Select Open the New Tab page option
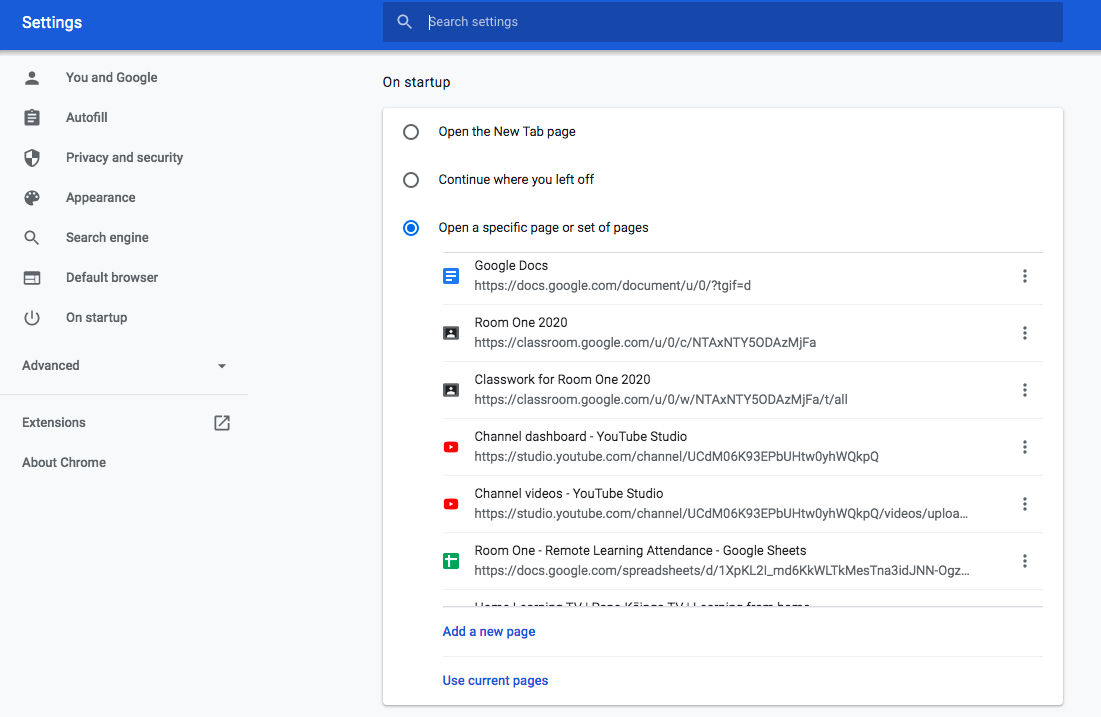Screen dimensions: 1101x717 (x=411, y=132)
